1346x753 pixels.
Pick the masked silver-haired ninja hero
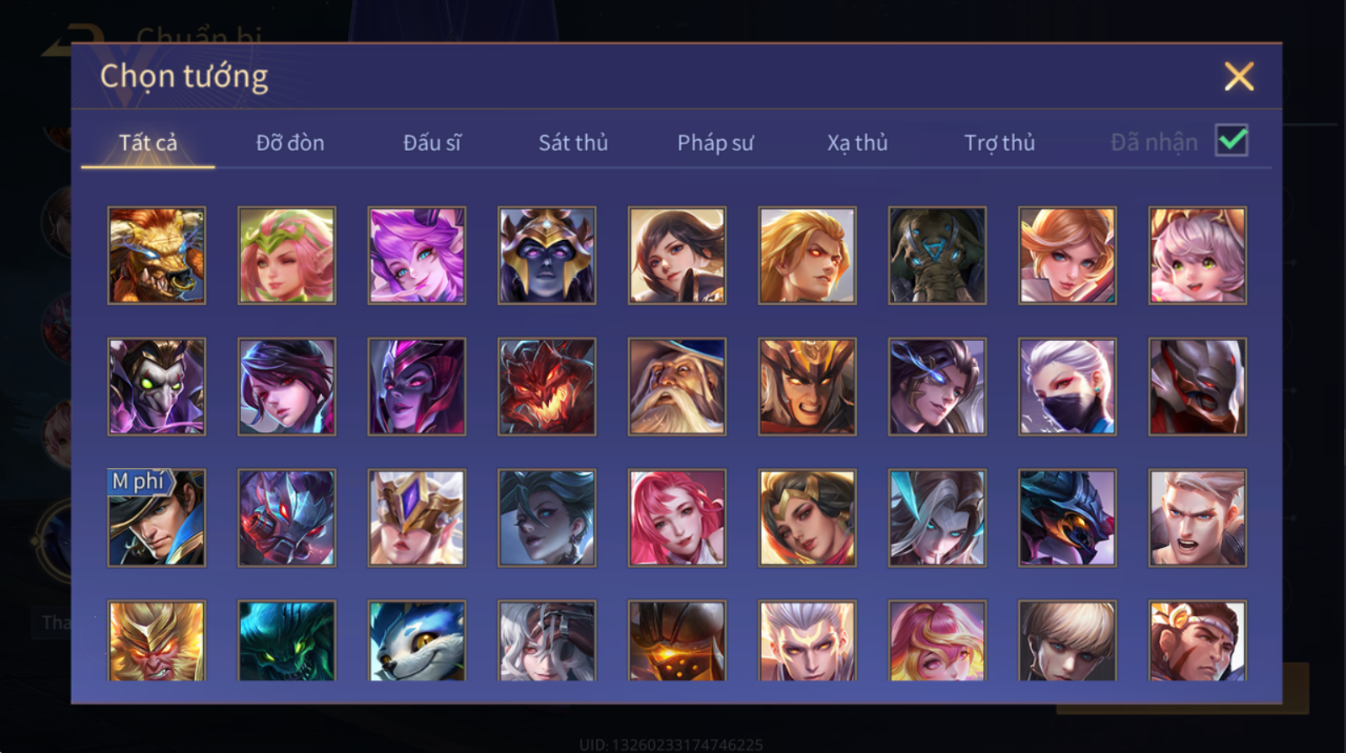1067,386
